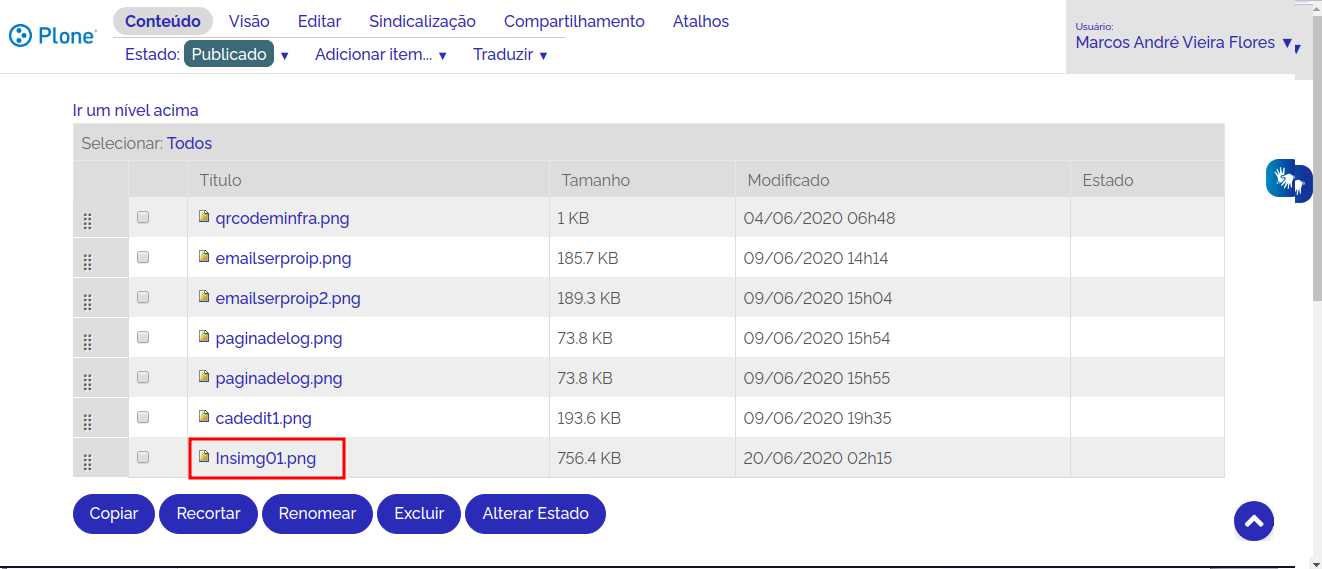Click the Alterar Estado button
Screen dimensions: 1322x569
tap(535, 513)
